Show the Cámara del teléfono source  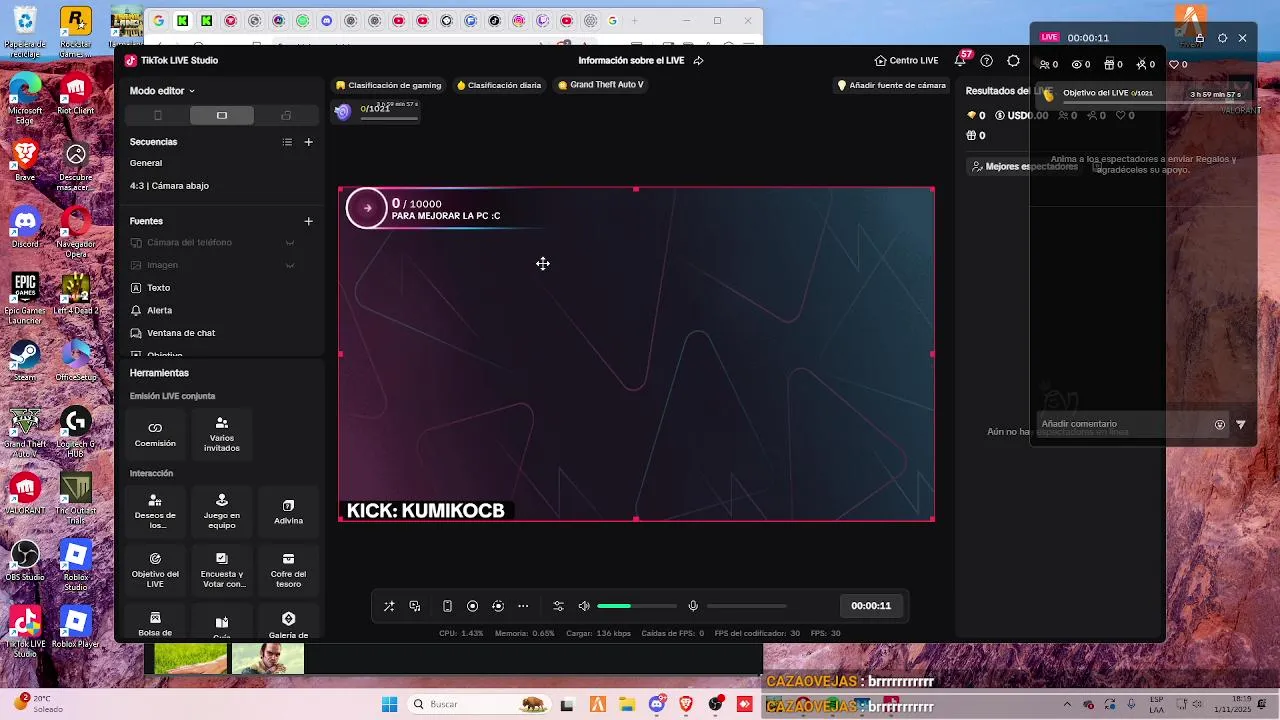coord(290,243)
